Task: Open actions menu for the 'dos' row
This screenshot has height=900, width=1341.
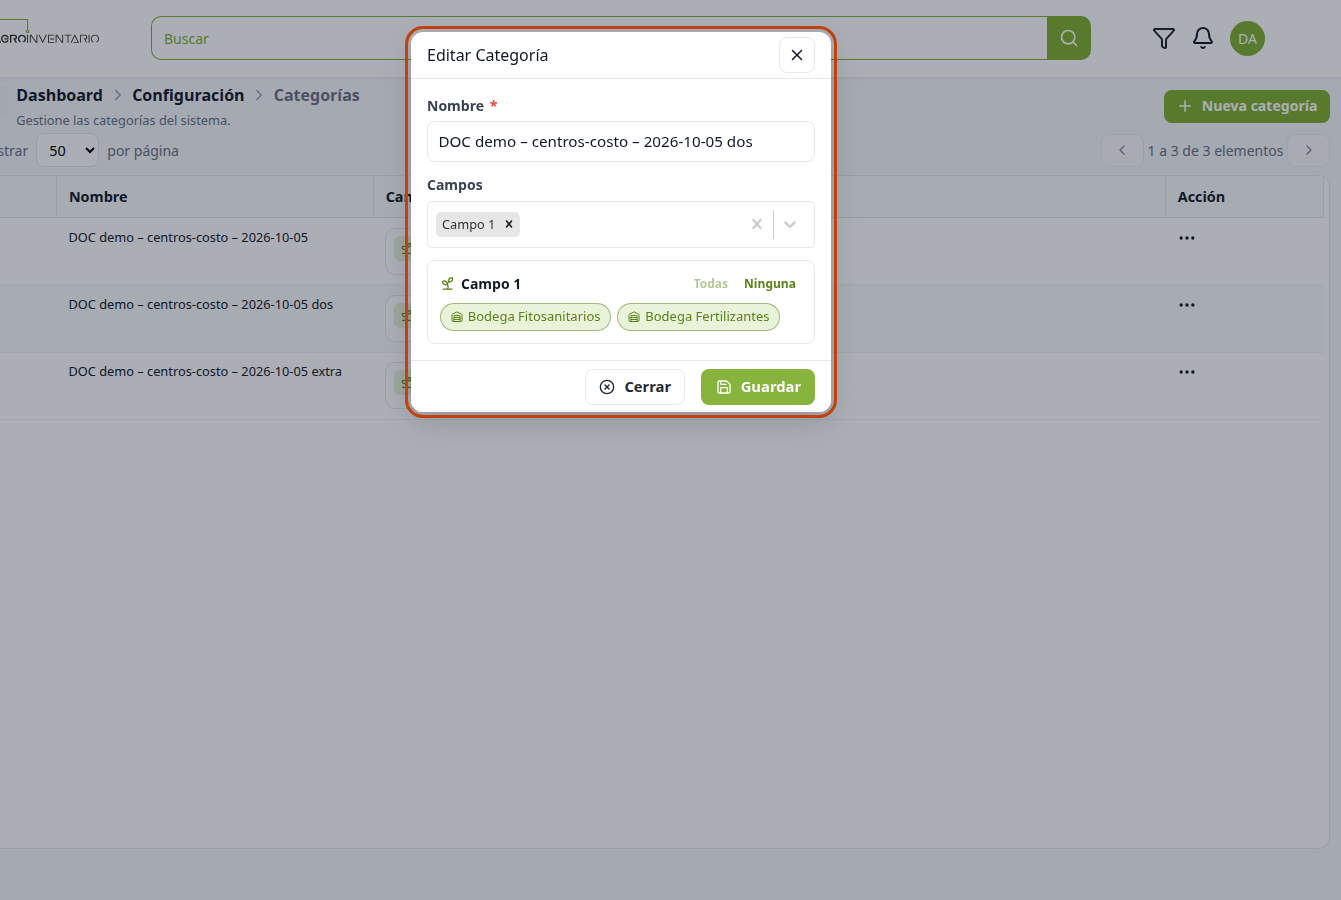Action: click(x=1186, y=305)
